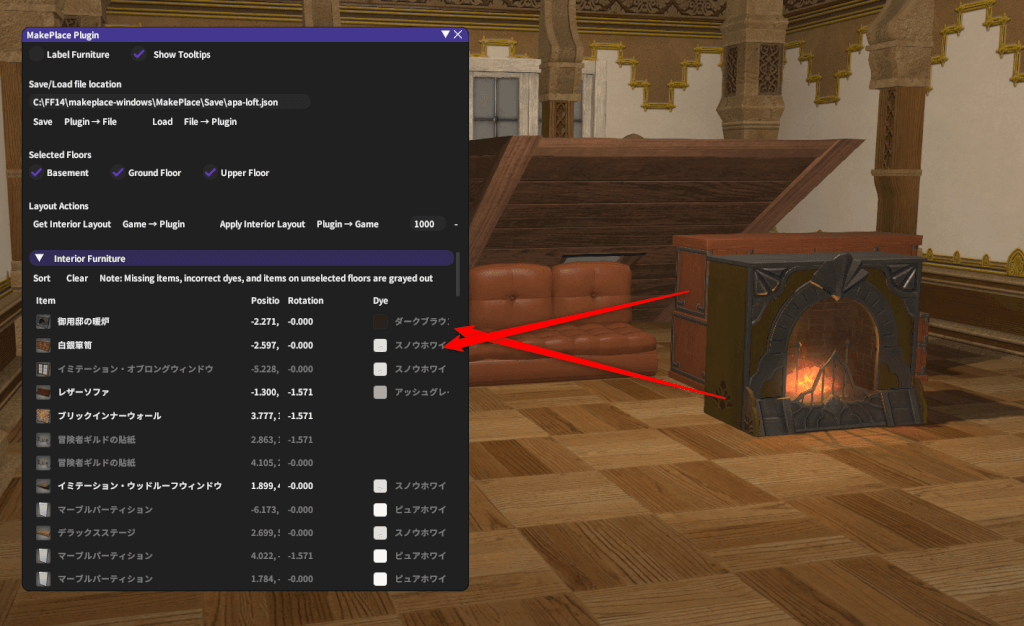Click the Item column header
1024x626 pixels.
(x=46, y=300)
